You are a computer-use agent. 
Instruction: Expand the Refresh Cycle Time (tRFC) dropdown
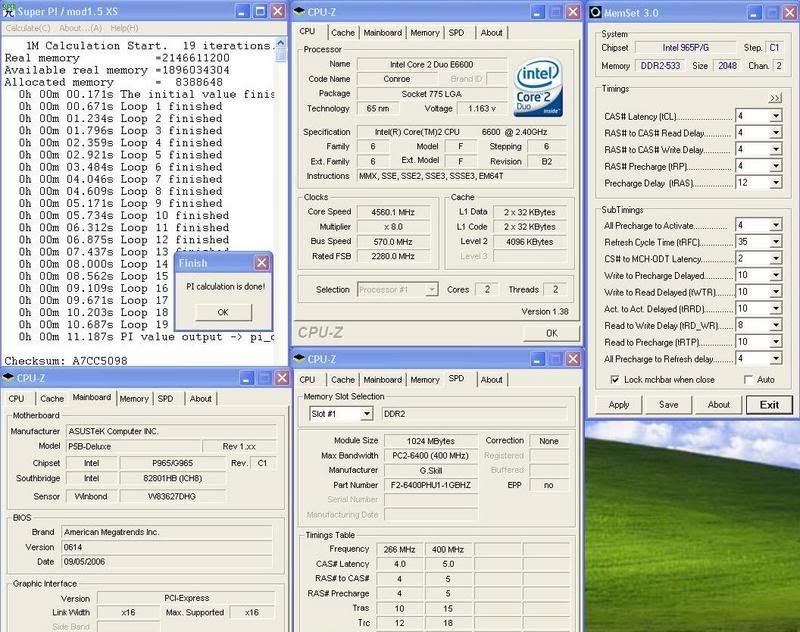776,242
